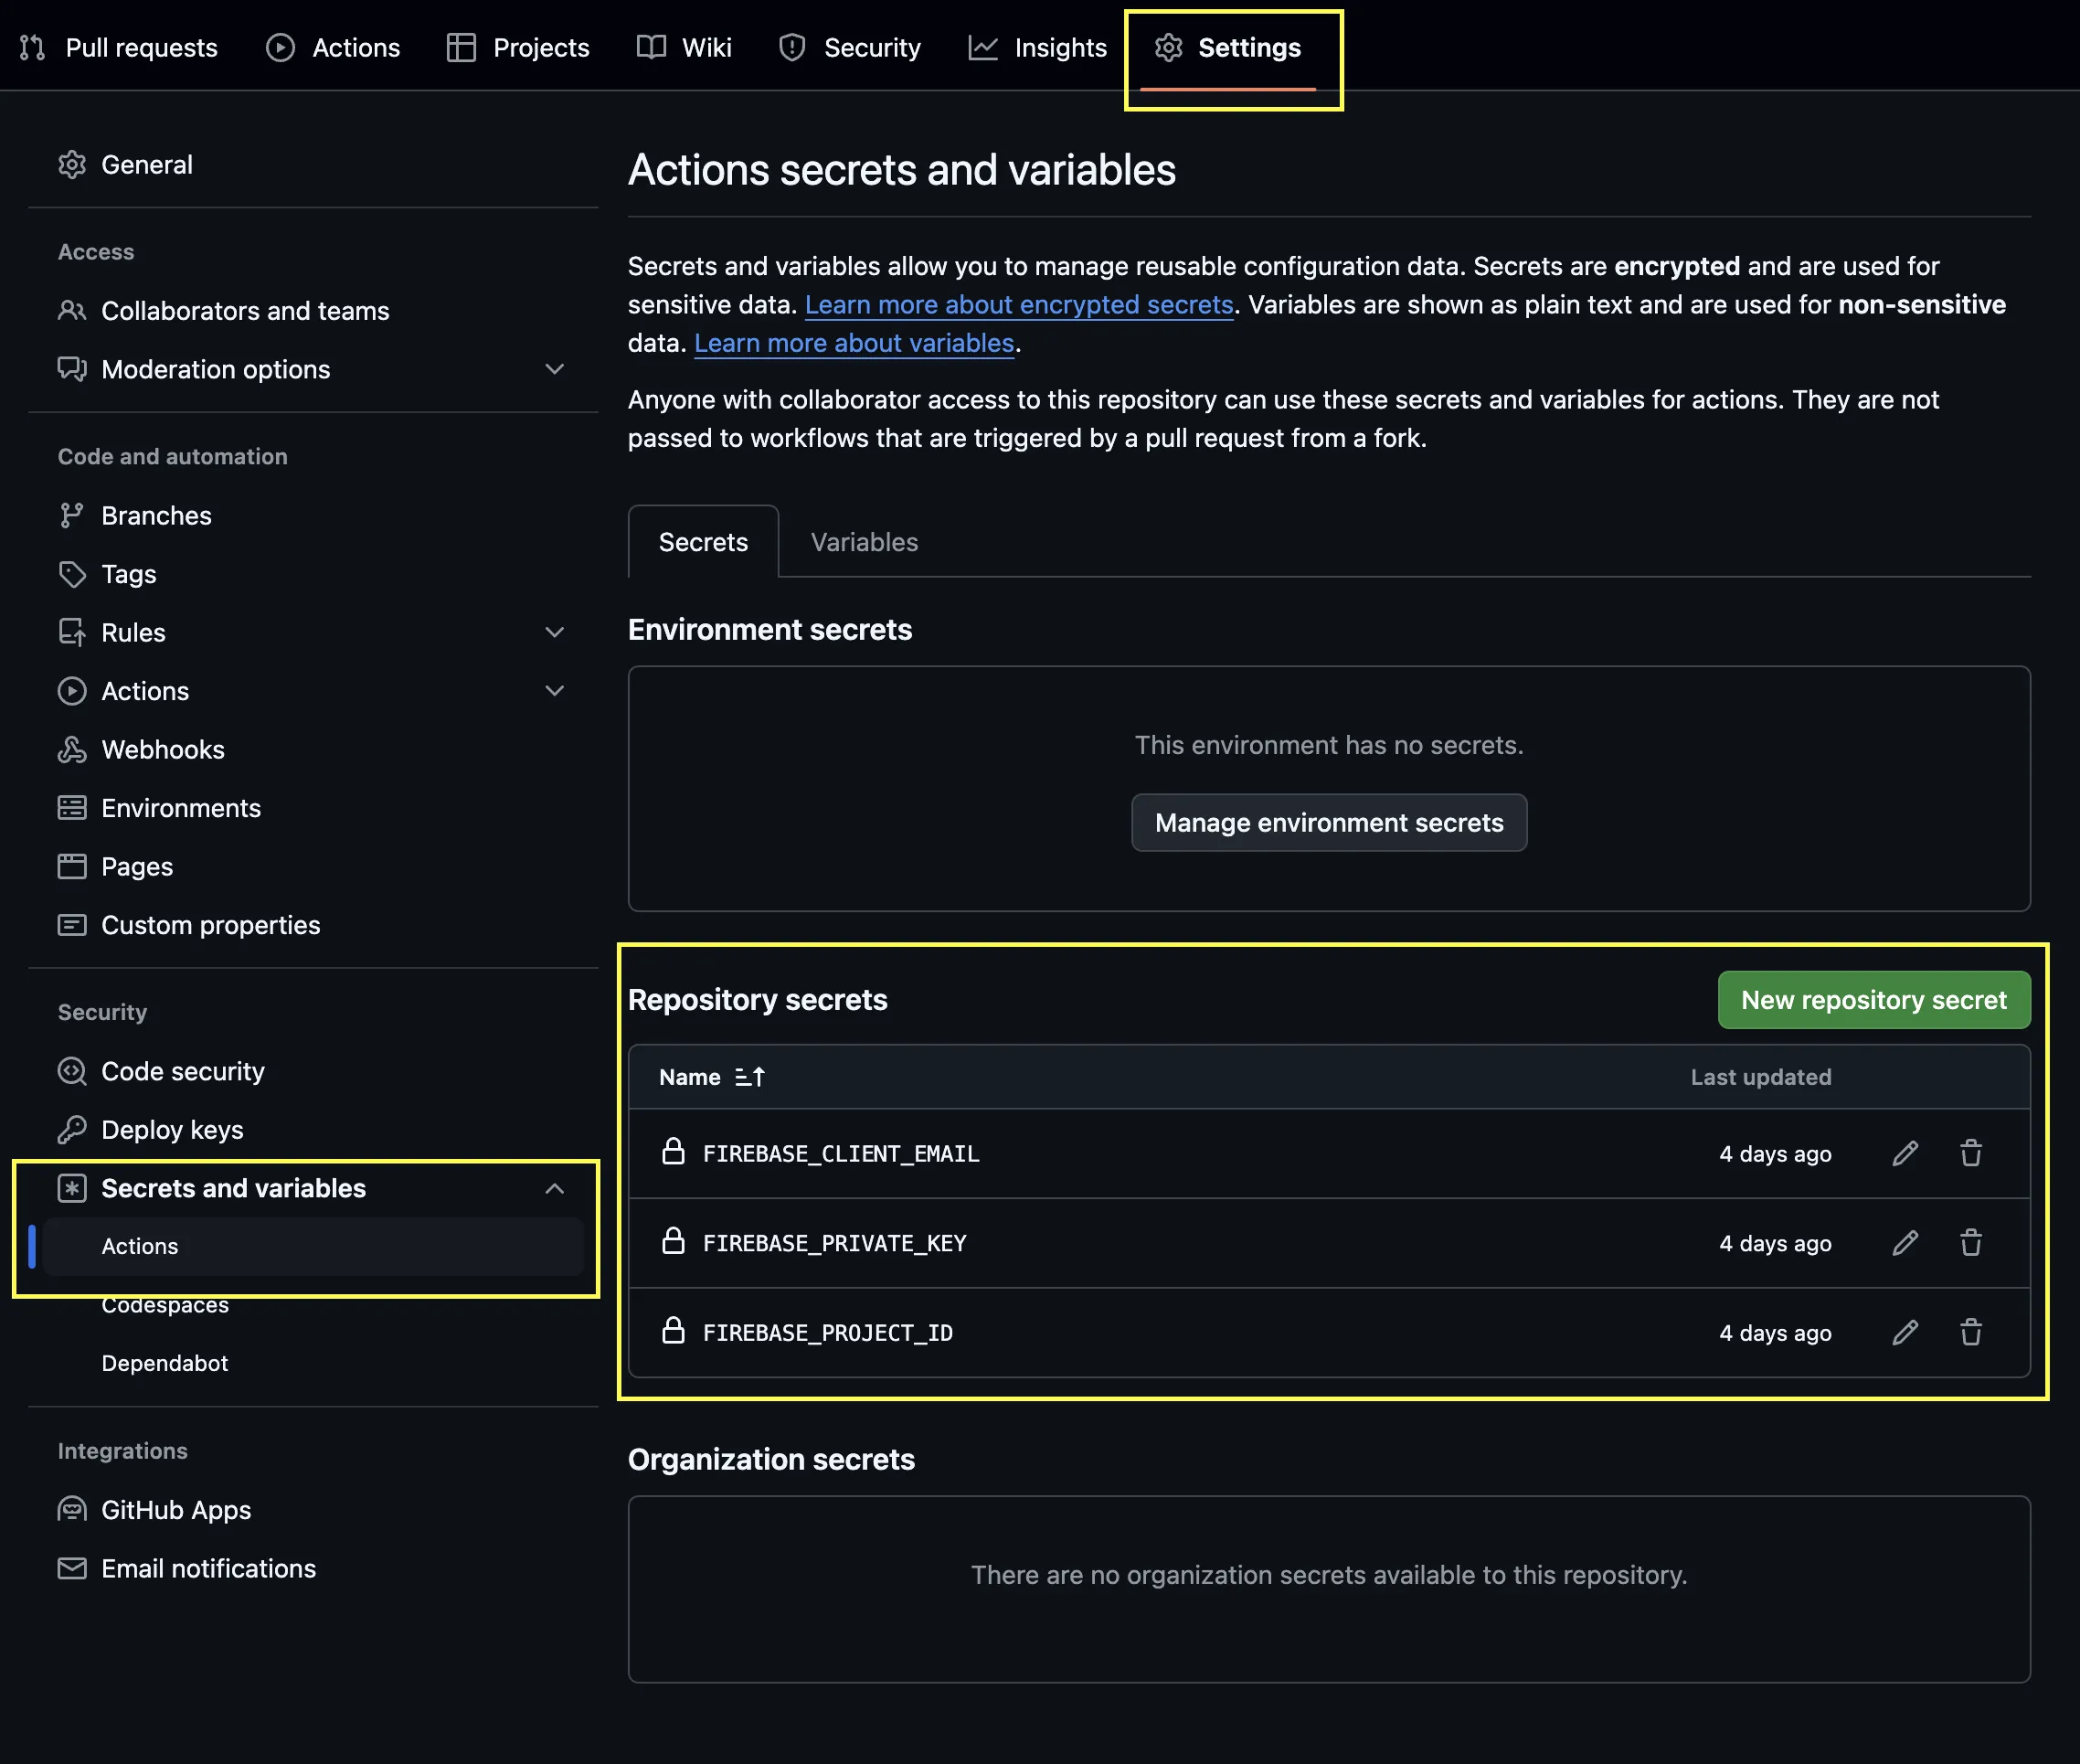Expand the sidebar Actions chevron
The height and width of the screenshot is (1764, 2080).
point(555,691)
